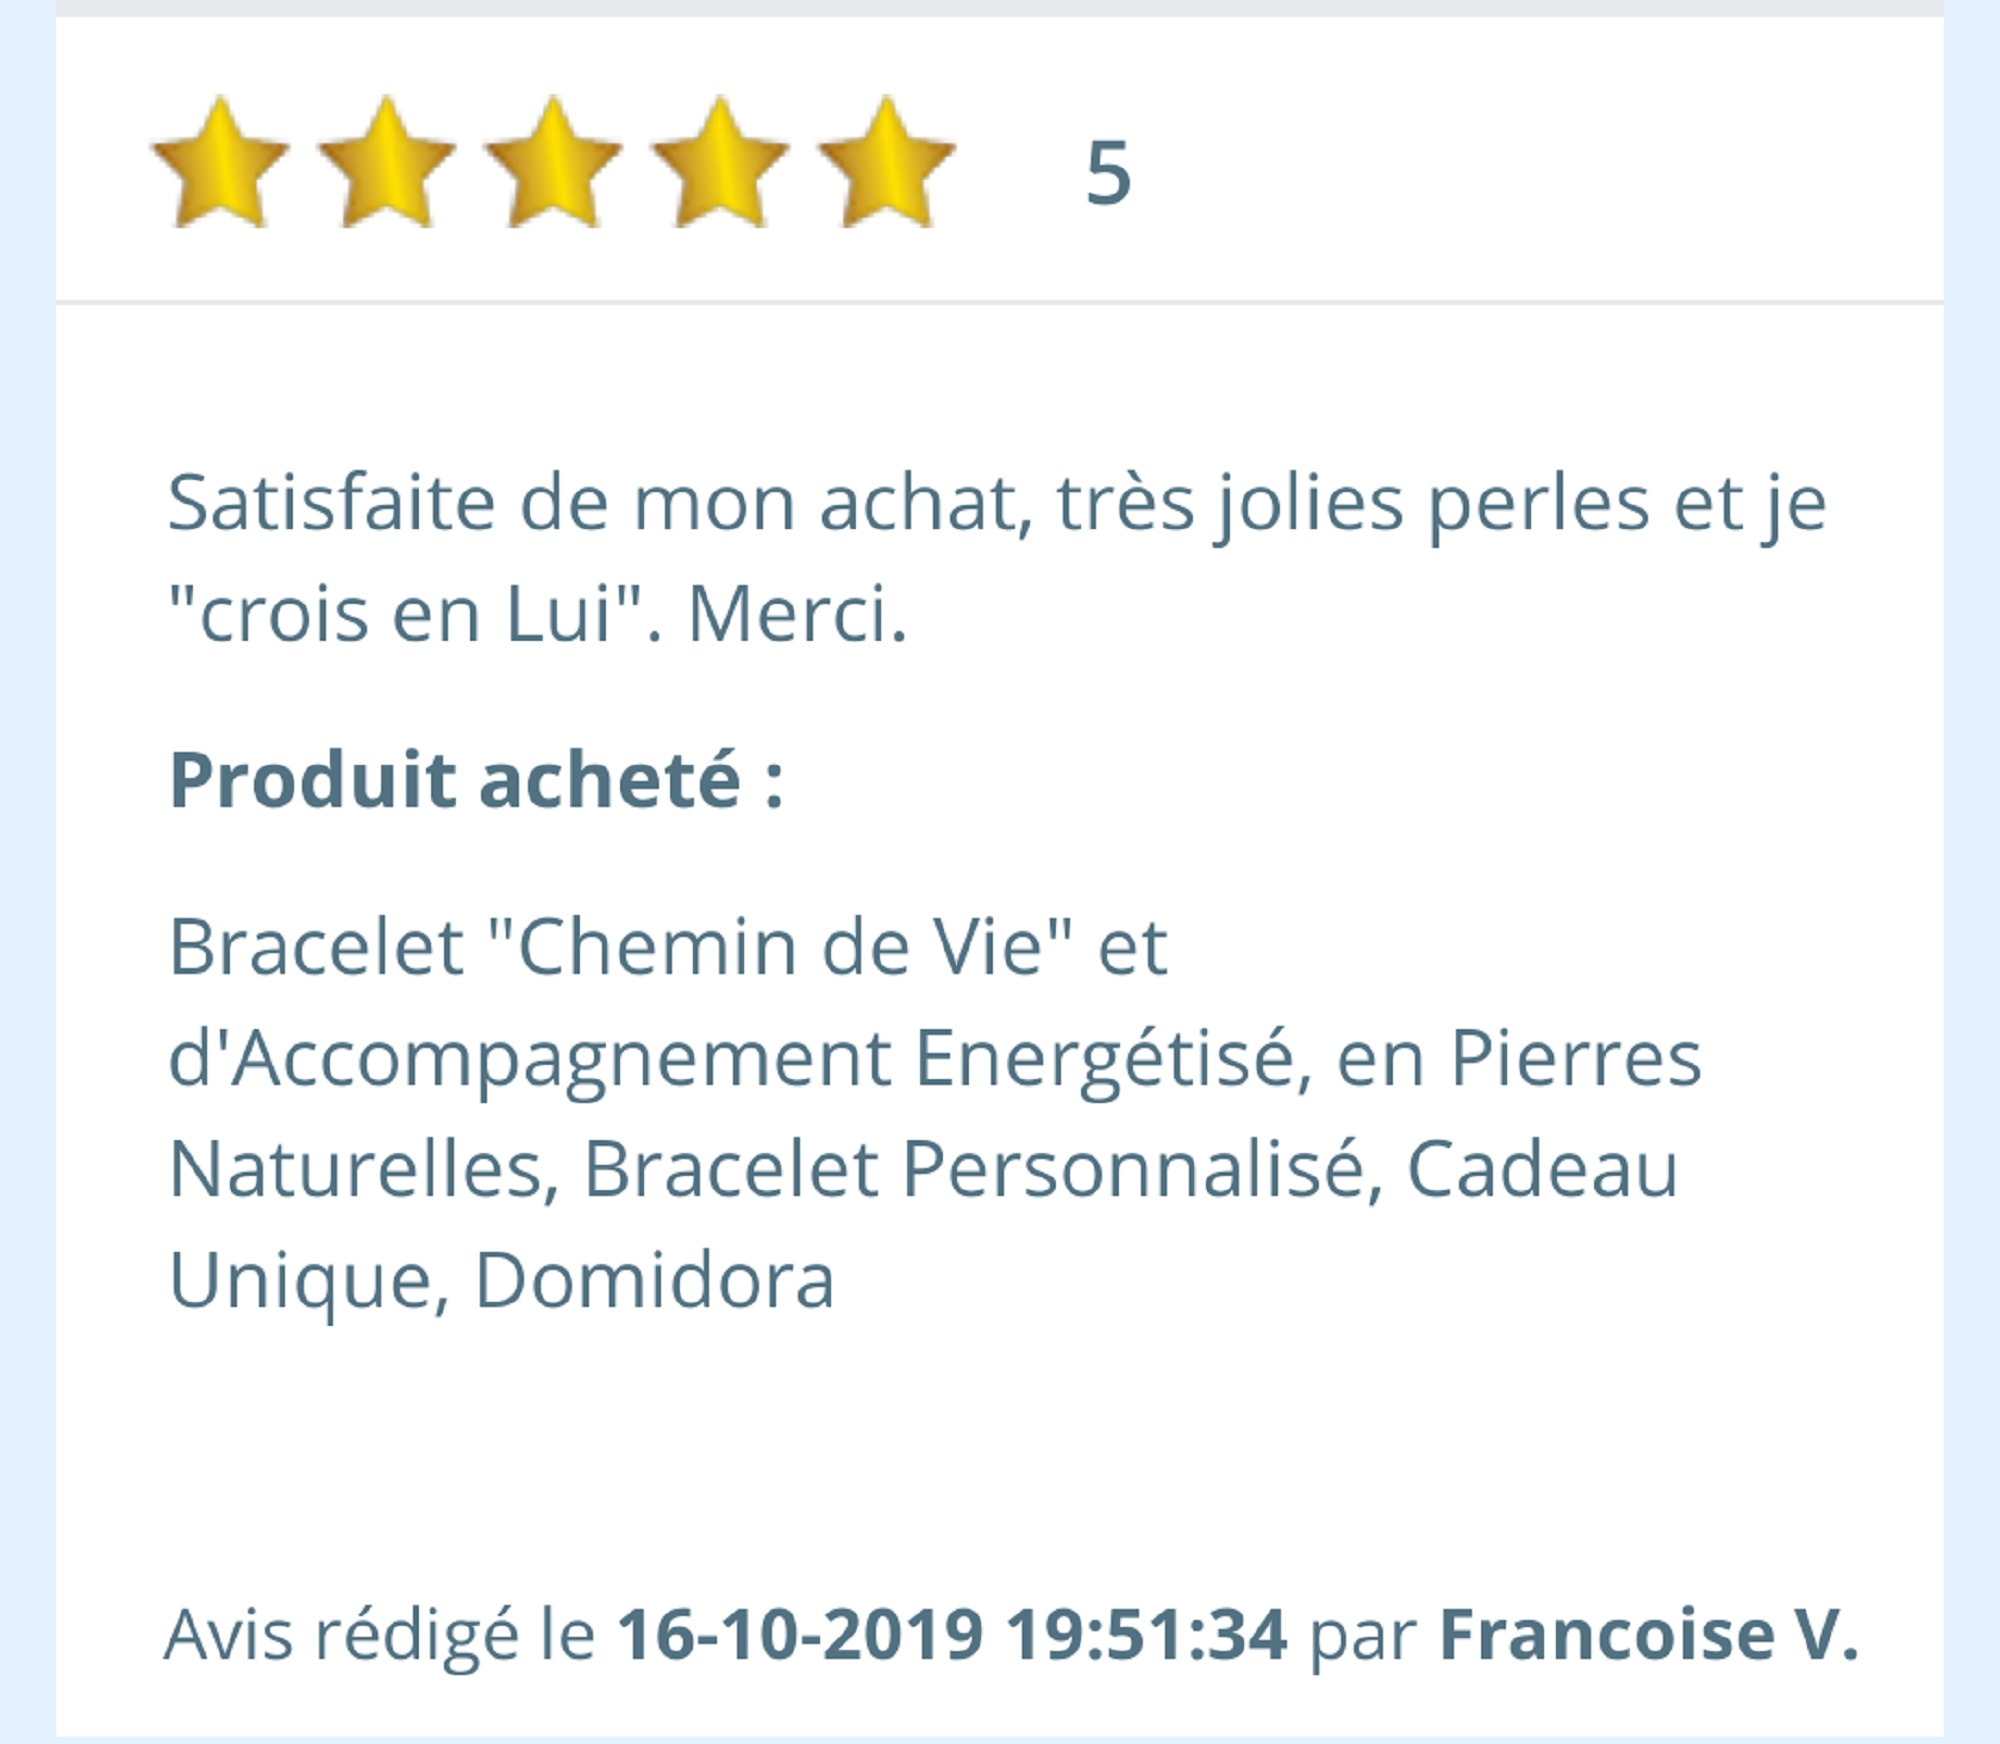Click the word "Domidora"
This screenshot has height=1744, width=2000.
click(x=654, y=1279)
